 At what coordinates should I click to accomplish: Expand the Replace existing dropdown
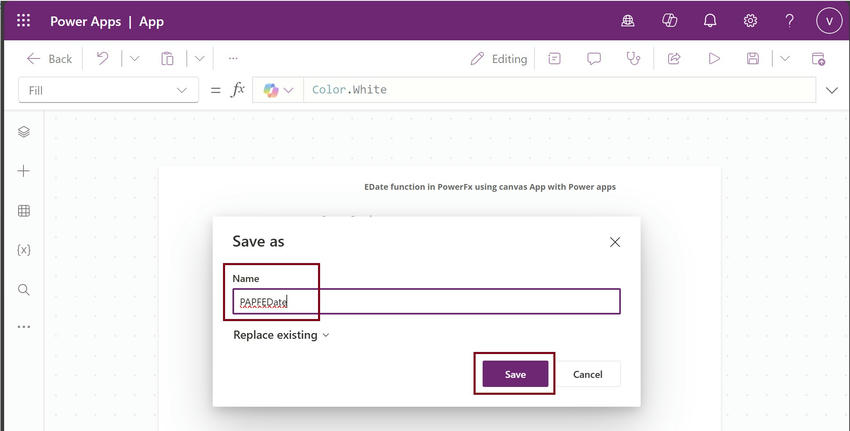pyautogui.click(x=281, y=335)
